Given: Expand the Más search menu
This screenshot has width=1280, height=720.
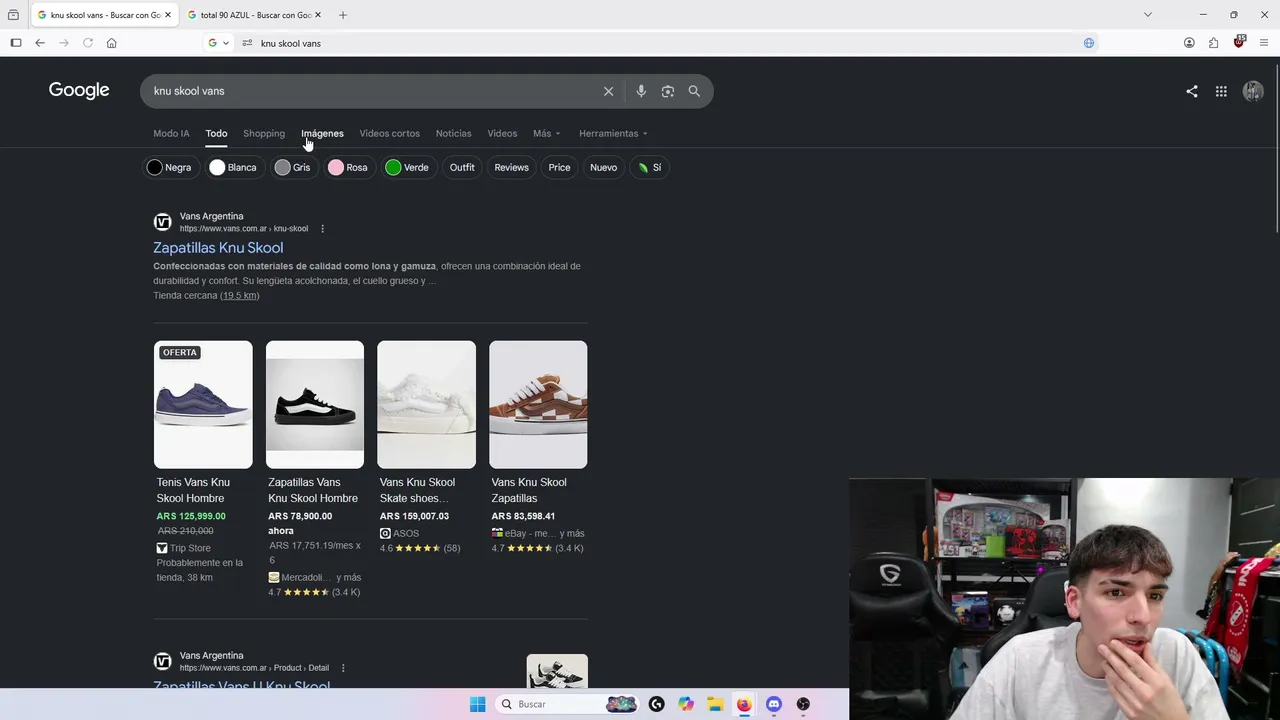Looking at the screenshot, I should tap(547, 133).
